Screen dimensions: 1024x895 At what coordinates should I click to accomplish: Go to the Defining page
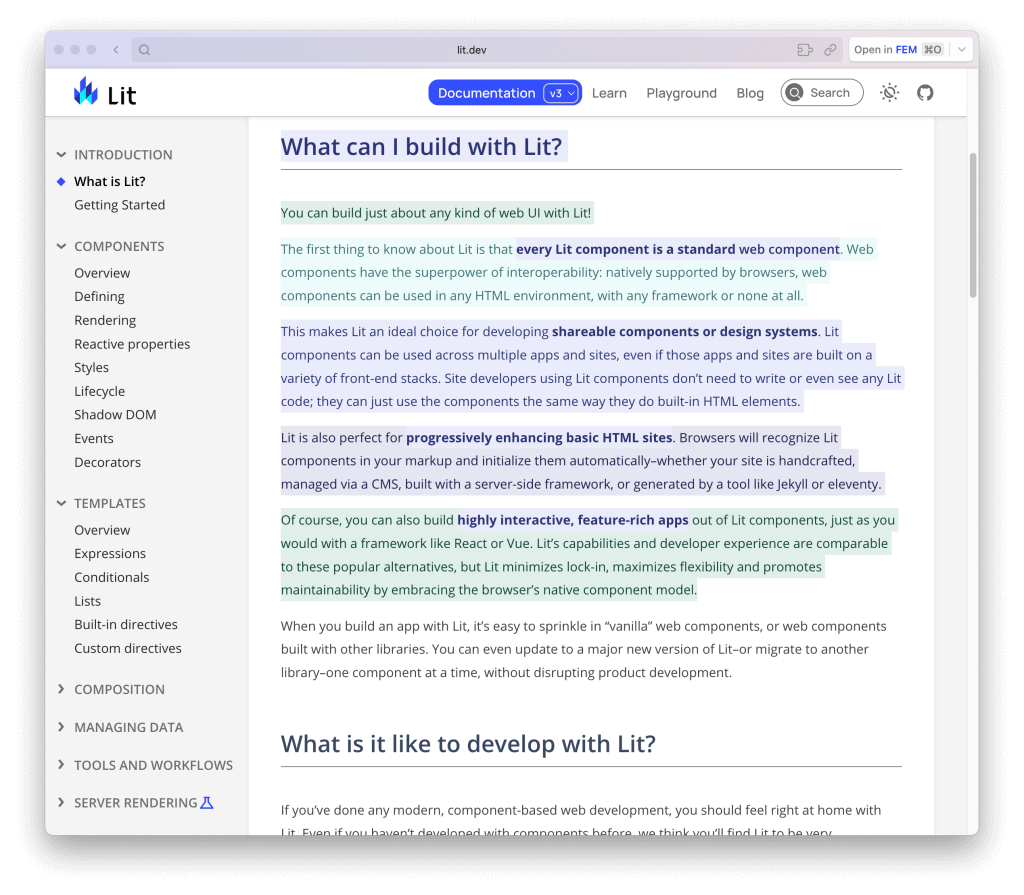click(99, 297)
